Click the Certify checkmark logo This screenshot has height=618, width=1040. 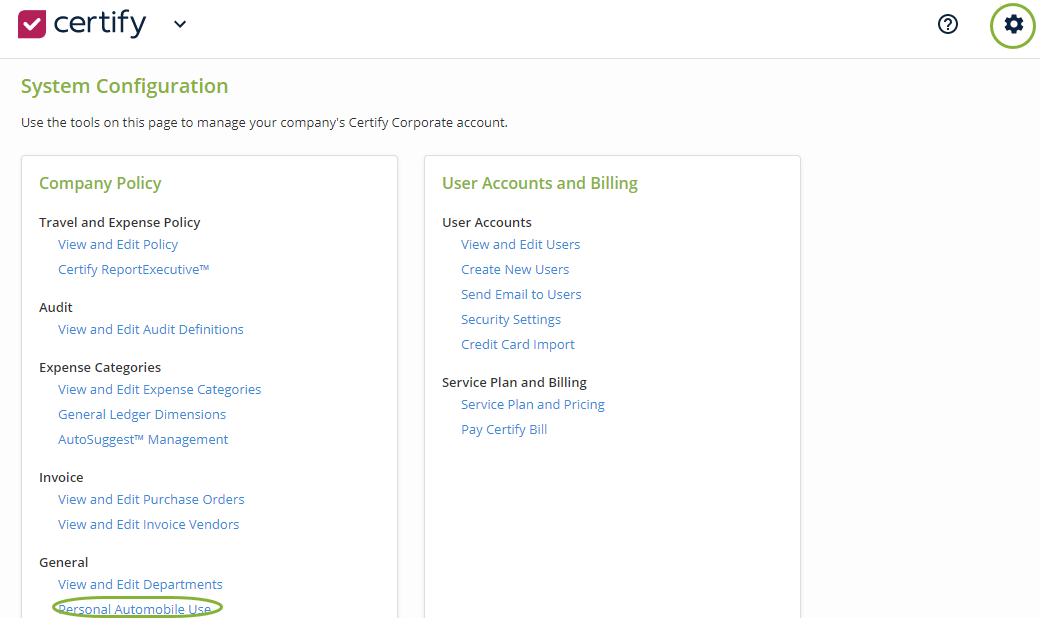32,24
